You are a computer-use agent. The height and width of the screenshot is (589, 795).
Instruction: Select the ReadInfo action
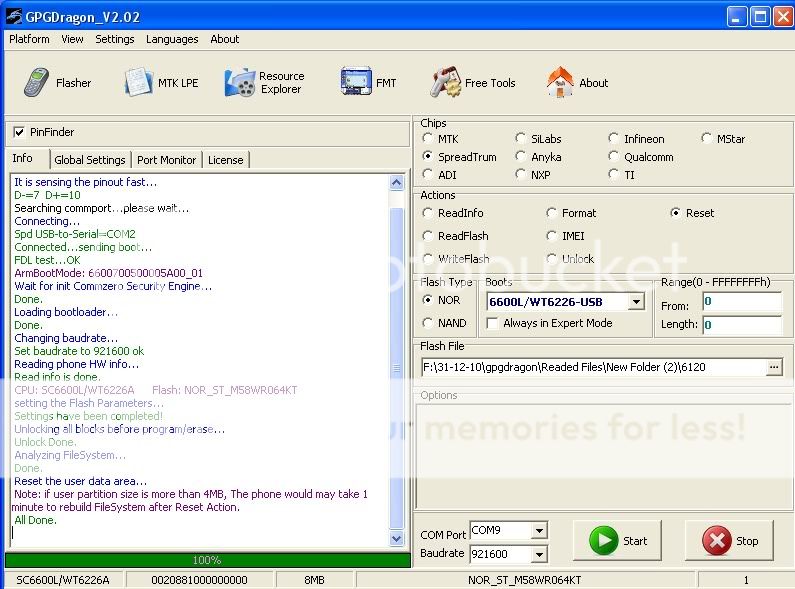pyautogui.click(x=427, y=213)
